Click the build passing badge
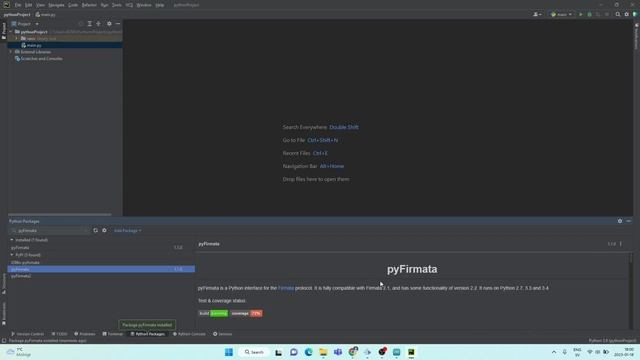Screen dimensions: 640x360 [x=213, y=313]
